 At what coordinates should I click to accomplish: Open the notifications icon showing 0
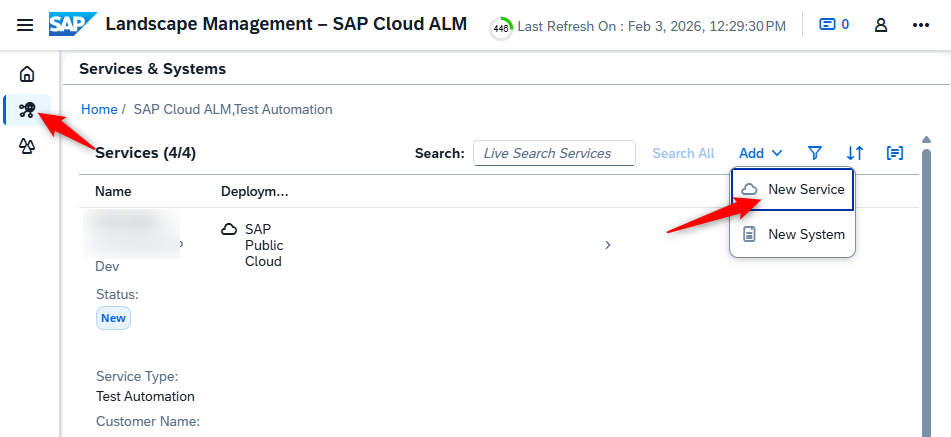pyautogui.click(x=834, y=25)
